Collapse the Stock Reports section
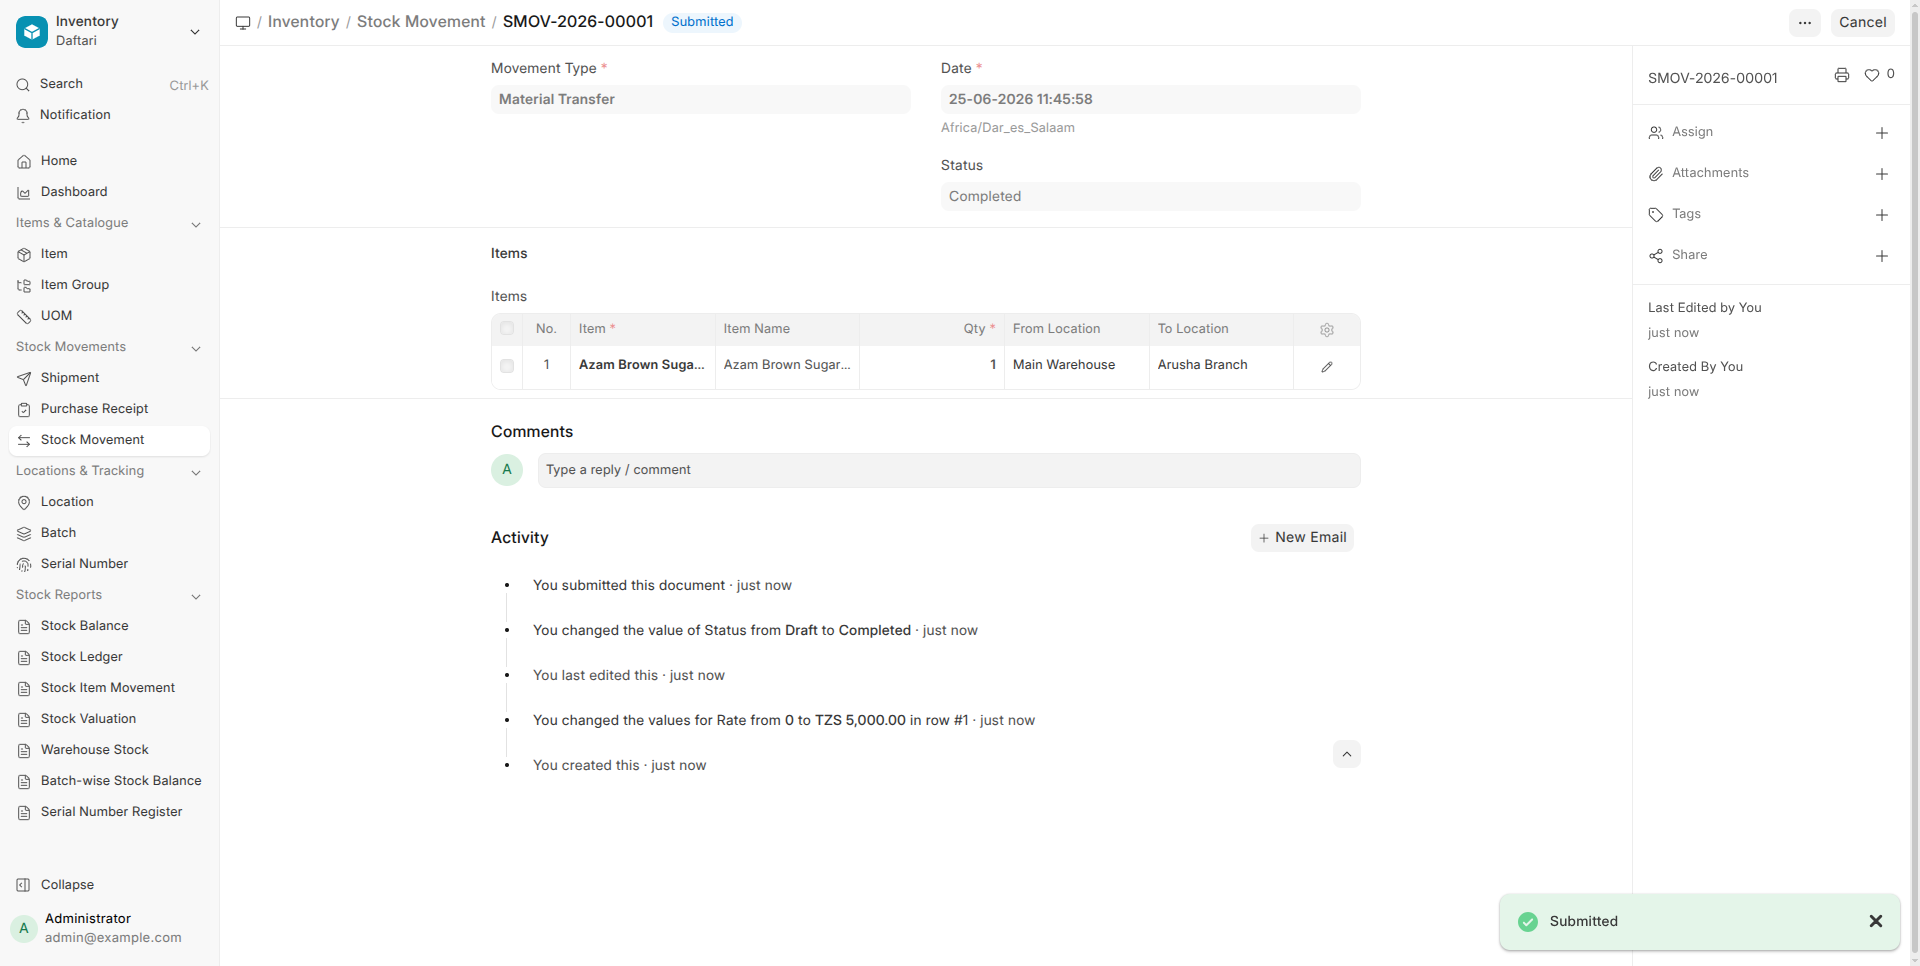Viewport: 1920px width, 966px height. tap(196, 596)
